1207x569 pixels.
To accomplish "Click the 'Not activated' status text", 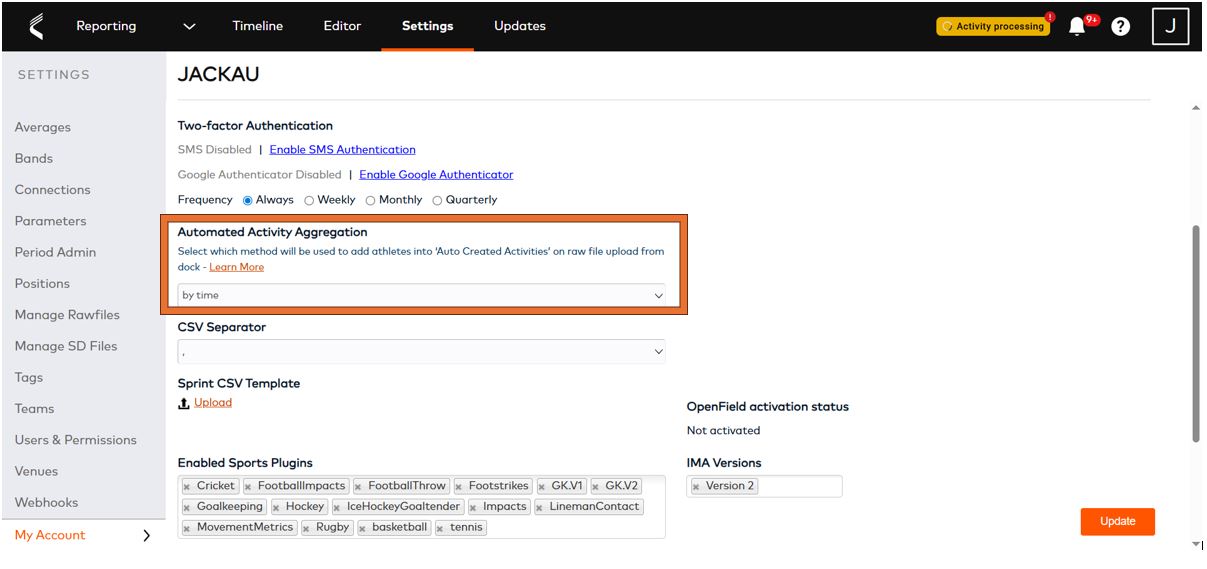I will point(723,431).
